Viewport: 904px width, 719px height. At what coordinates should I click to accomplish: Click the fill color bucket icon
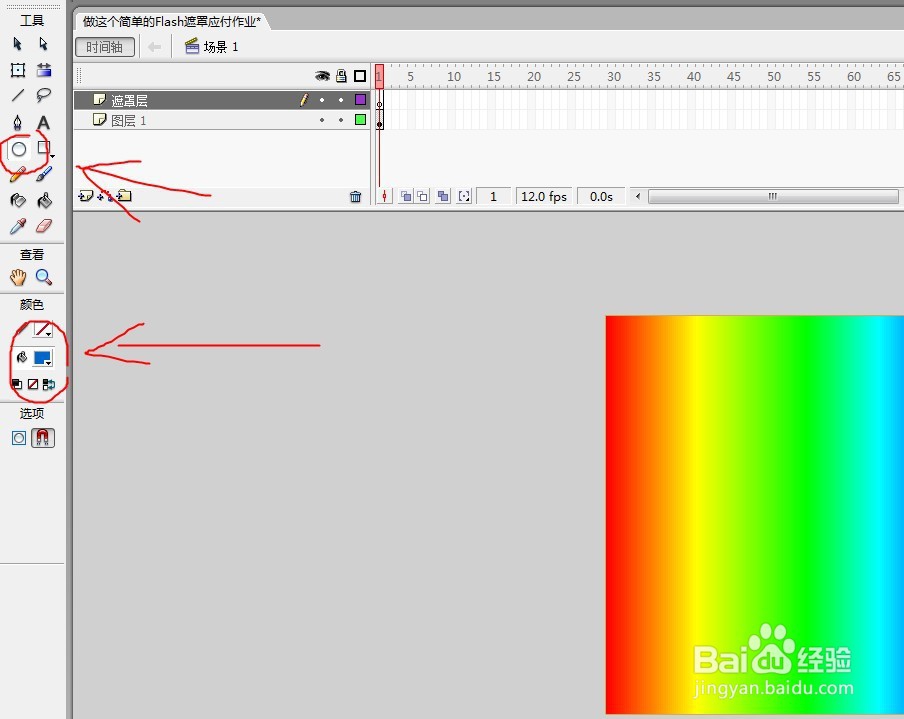click(x=21, y=357)
